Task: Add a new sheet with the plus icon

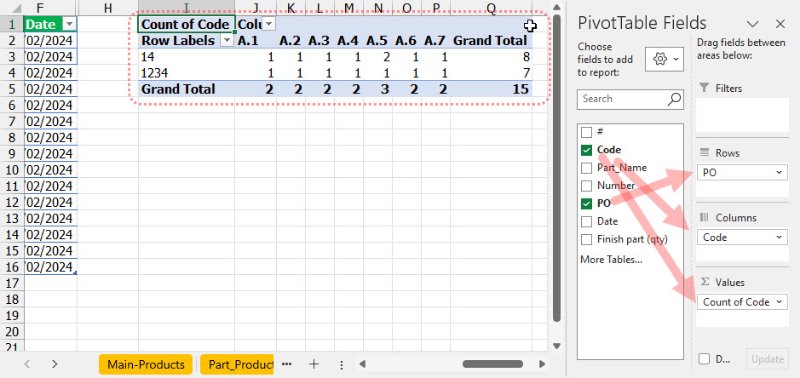Action: click(x=314, y=364)
